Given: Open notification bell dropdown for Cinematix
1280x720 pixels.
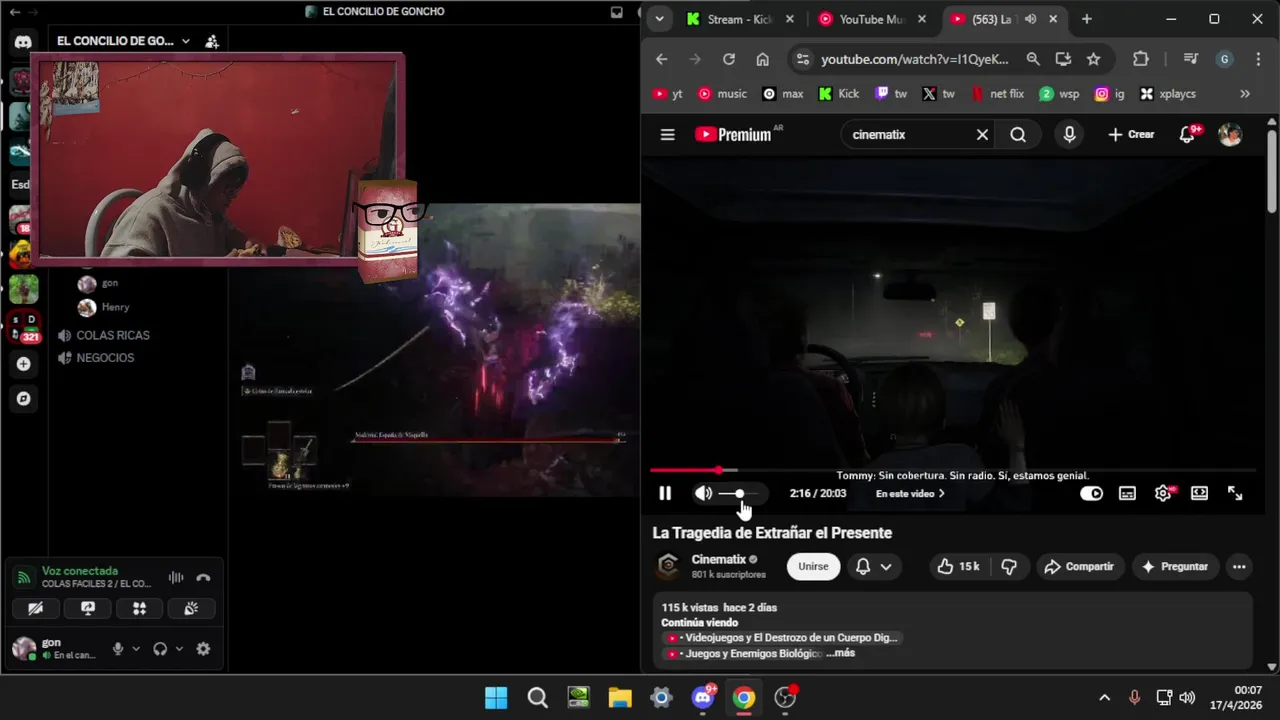Looking at the screenshot, I should 874,566.
